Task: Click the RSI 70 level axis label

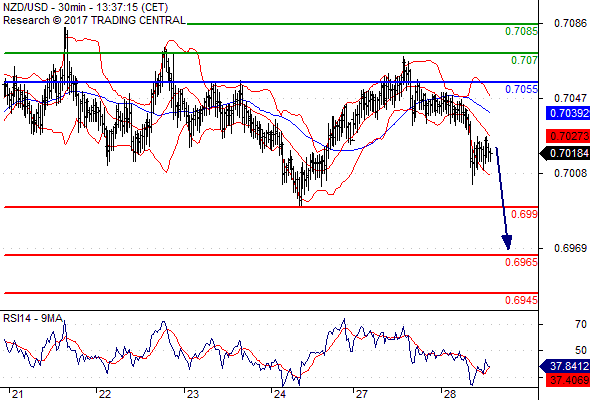Action: [x=581, y=324]
